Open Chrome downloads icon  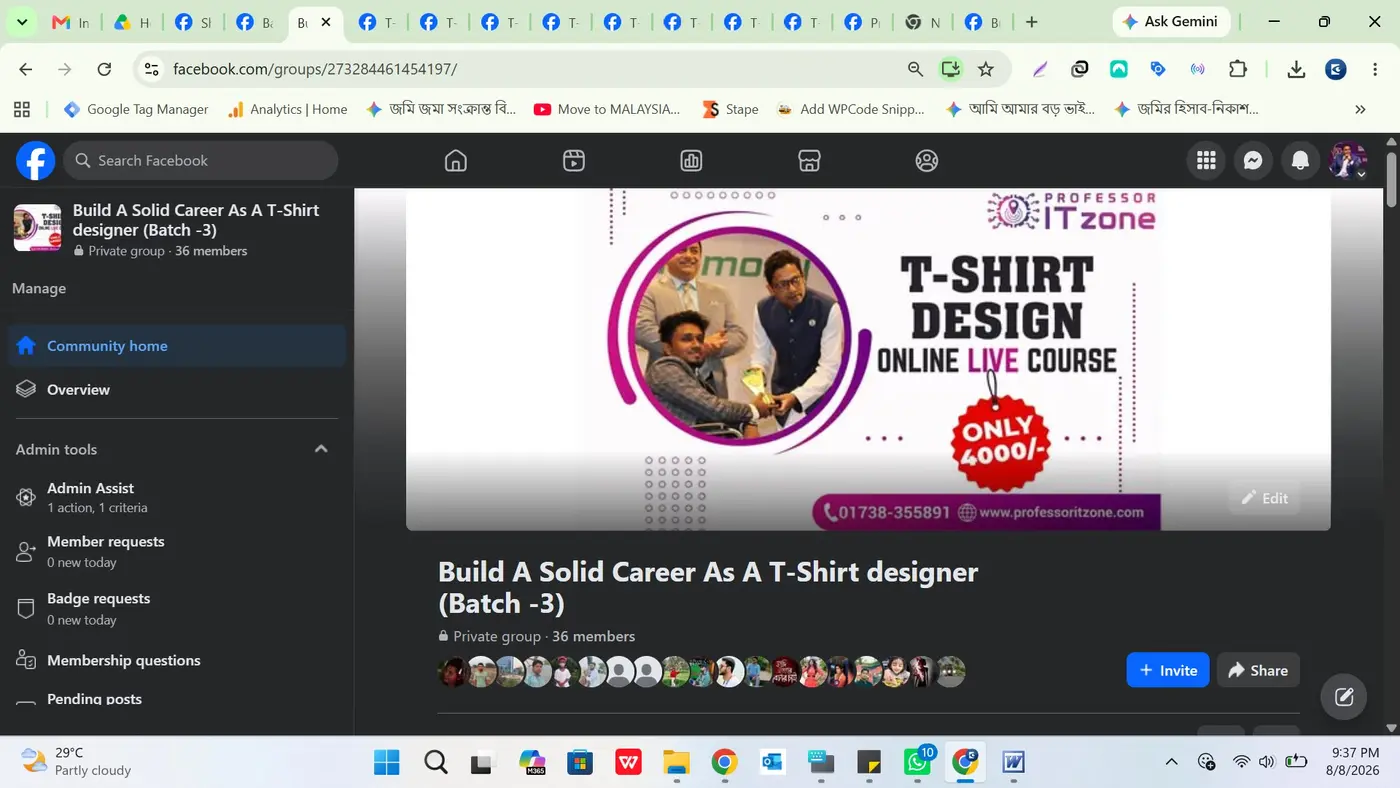(1296, 69)
